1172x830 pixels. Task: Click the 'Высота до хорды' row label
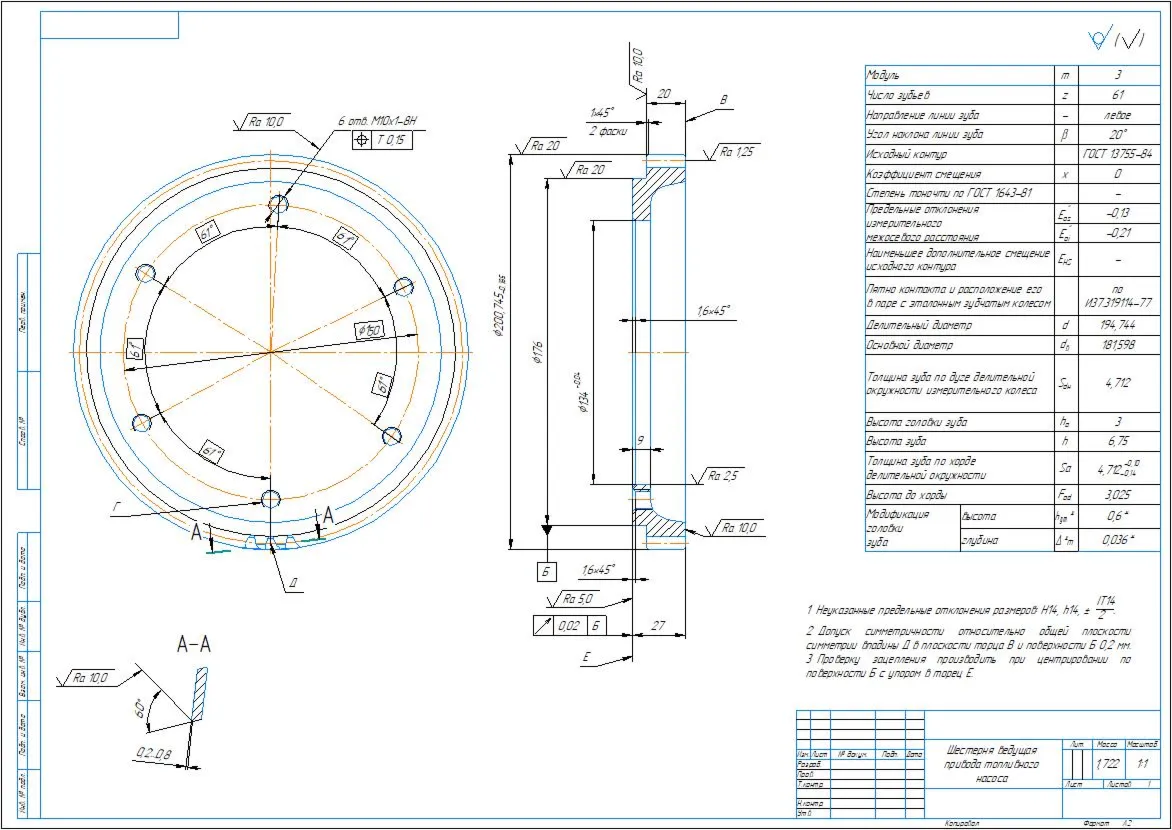point(905,495)
